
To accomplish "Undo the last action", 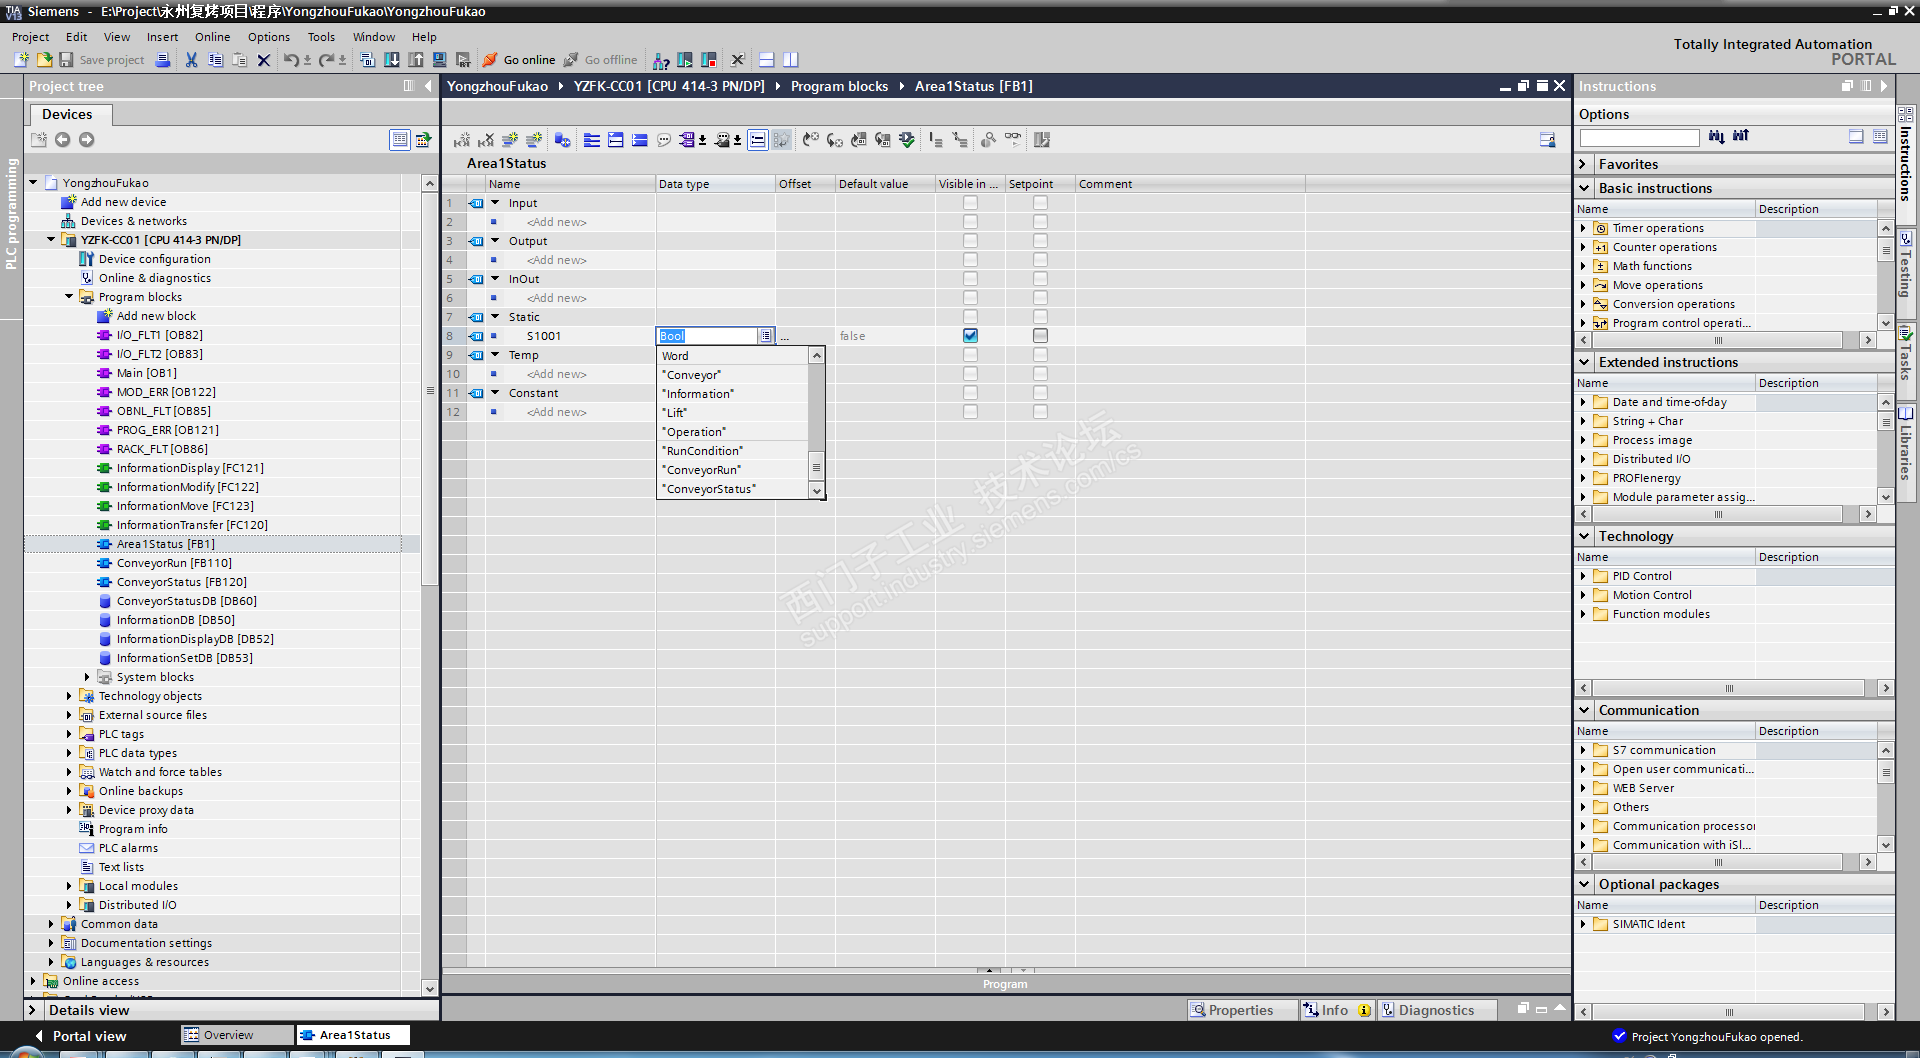I will pos(290,60).
